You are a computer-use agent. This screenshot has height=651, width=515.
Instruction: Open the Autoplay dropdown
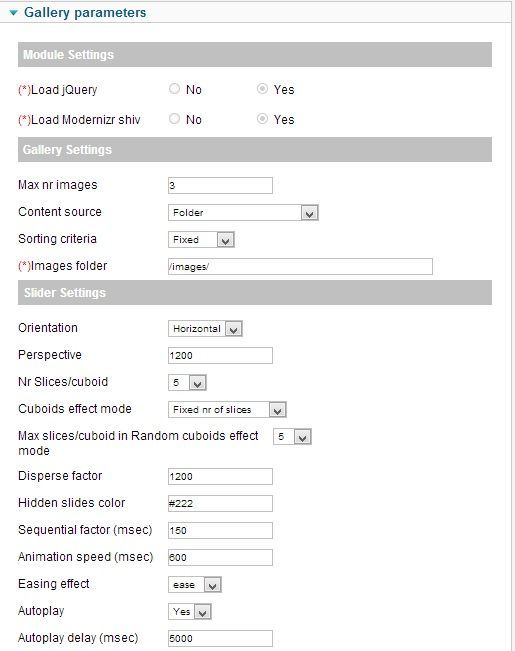tap(190, 612)
